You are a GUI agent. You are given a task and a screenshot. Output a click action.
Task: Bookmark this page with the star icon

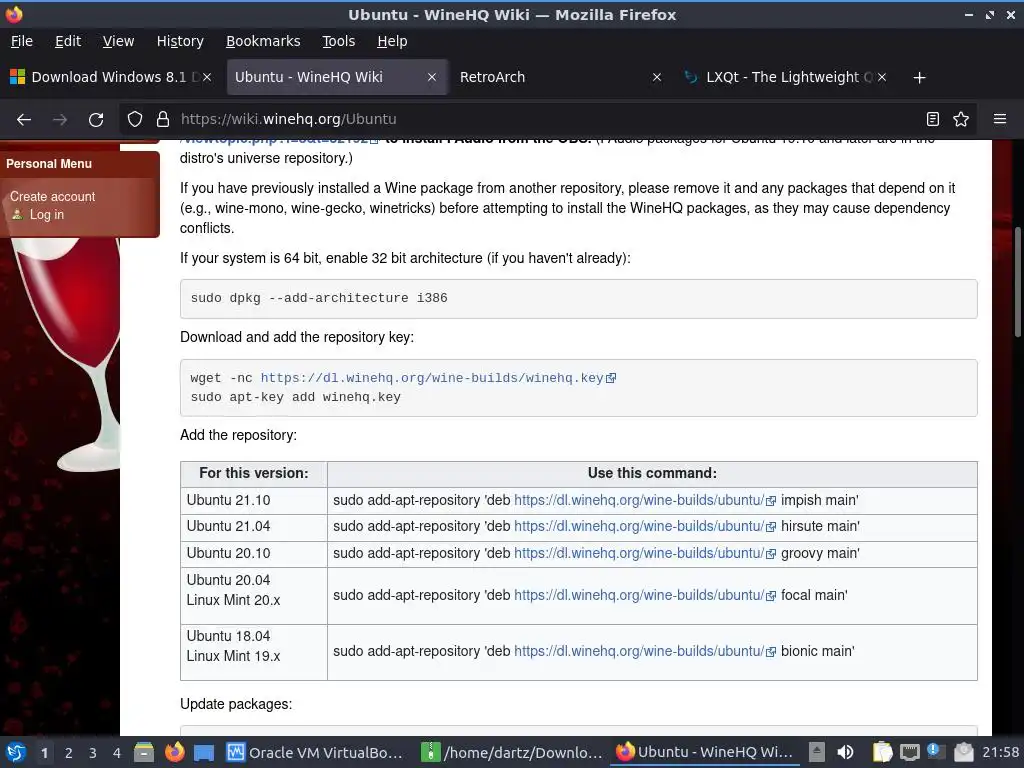(961, 120)
